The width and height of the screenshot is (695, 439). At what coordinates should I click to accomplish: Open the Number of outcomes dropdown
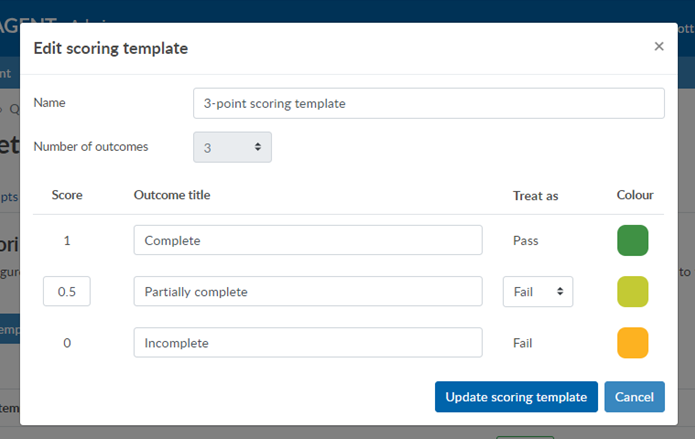(232, 147)
